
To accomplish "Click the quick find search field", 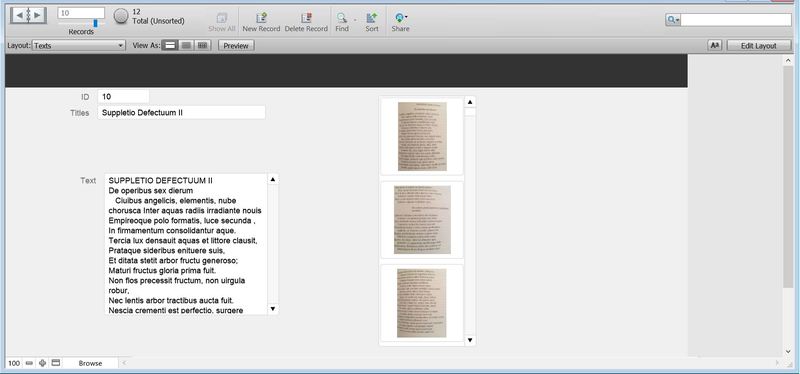I will click(736, 20).
